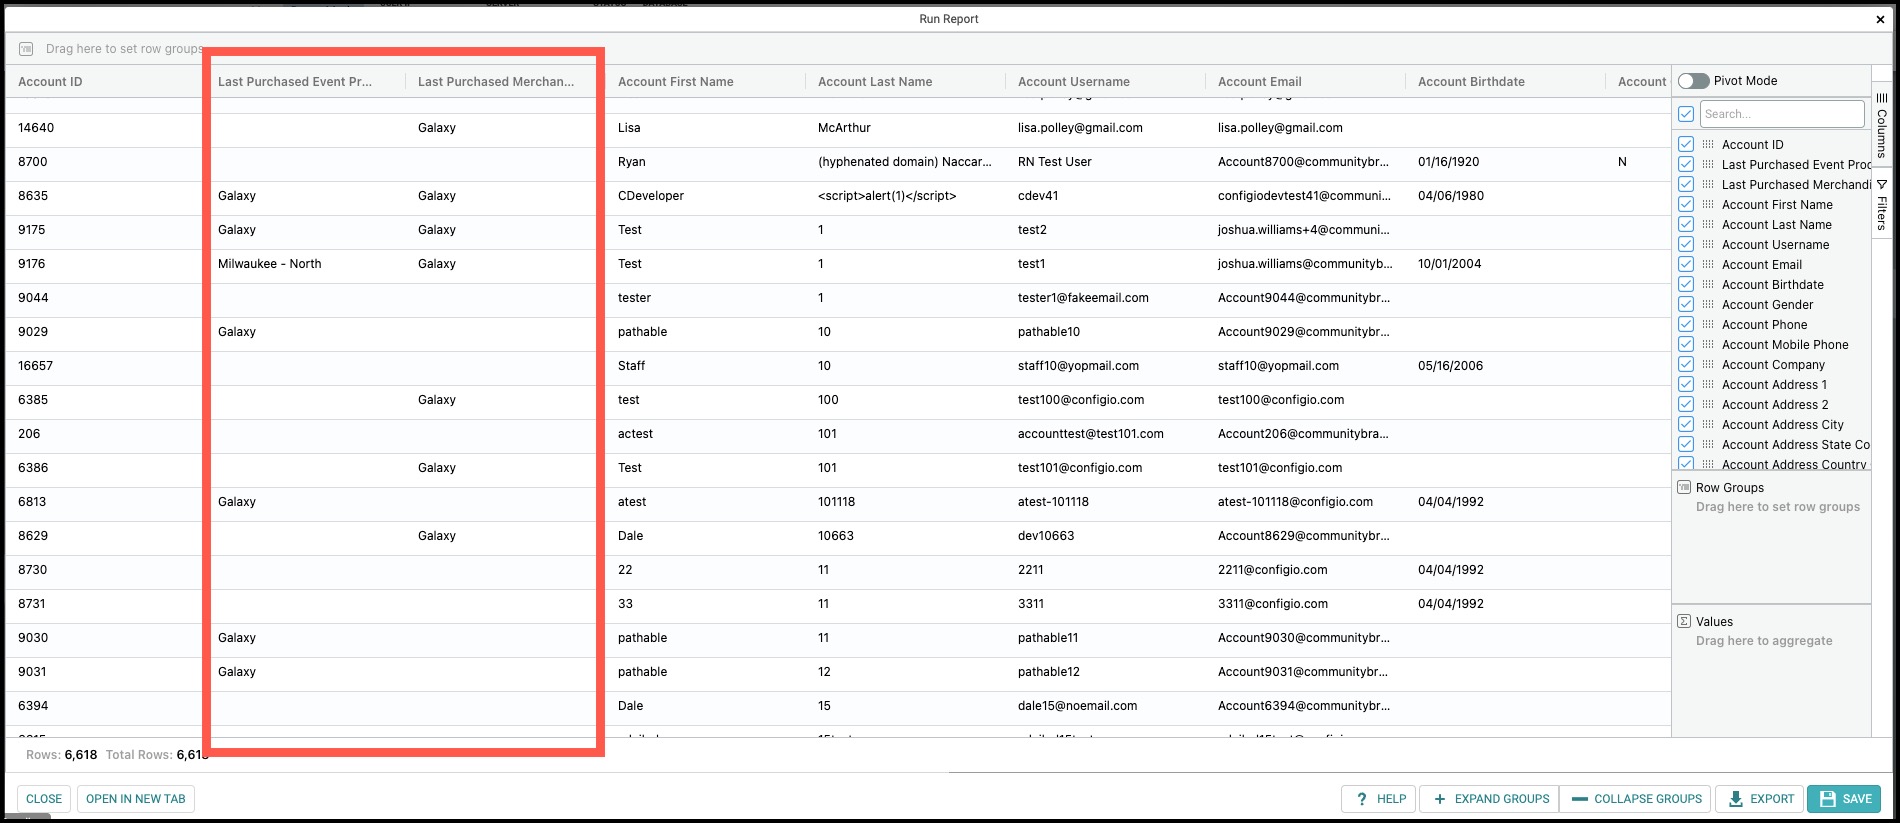Select the Account Address City drag handle icon
The width and height of the screenshot is (1900, 823).
pos(1708,425)
